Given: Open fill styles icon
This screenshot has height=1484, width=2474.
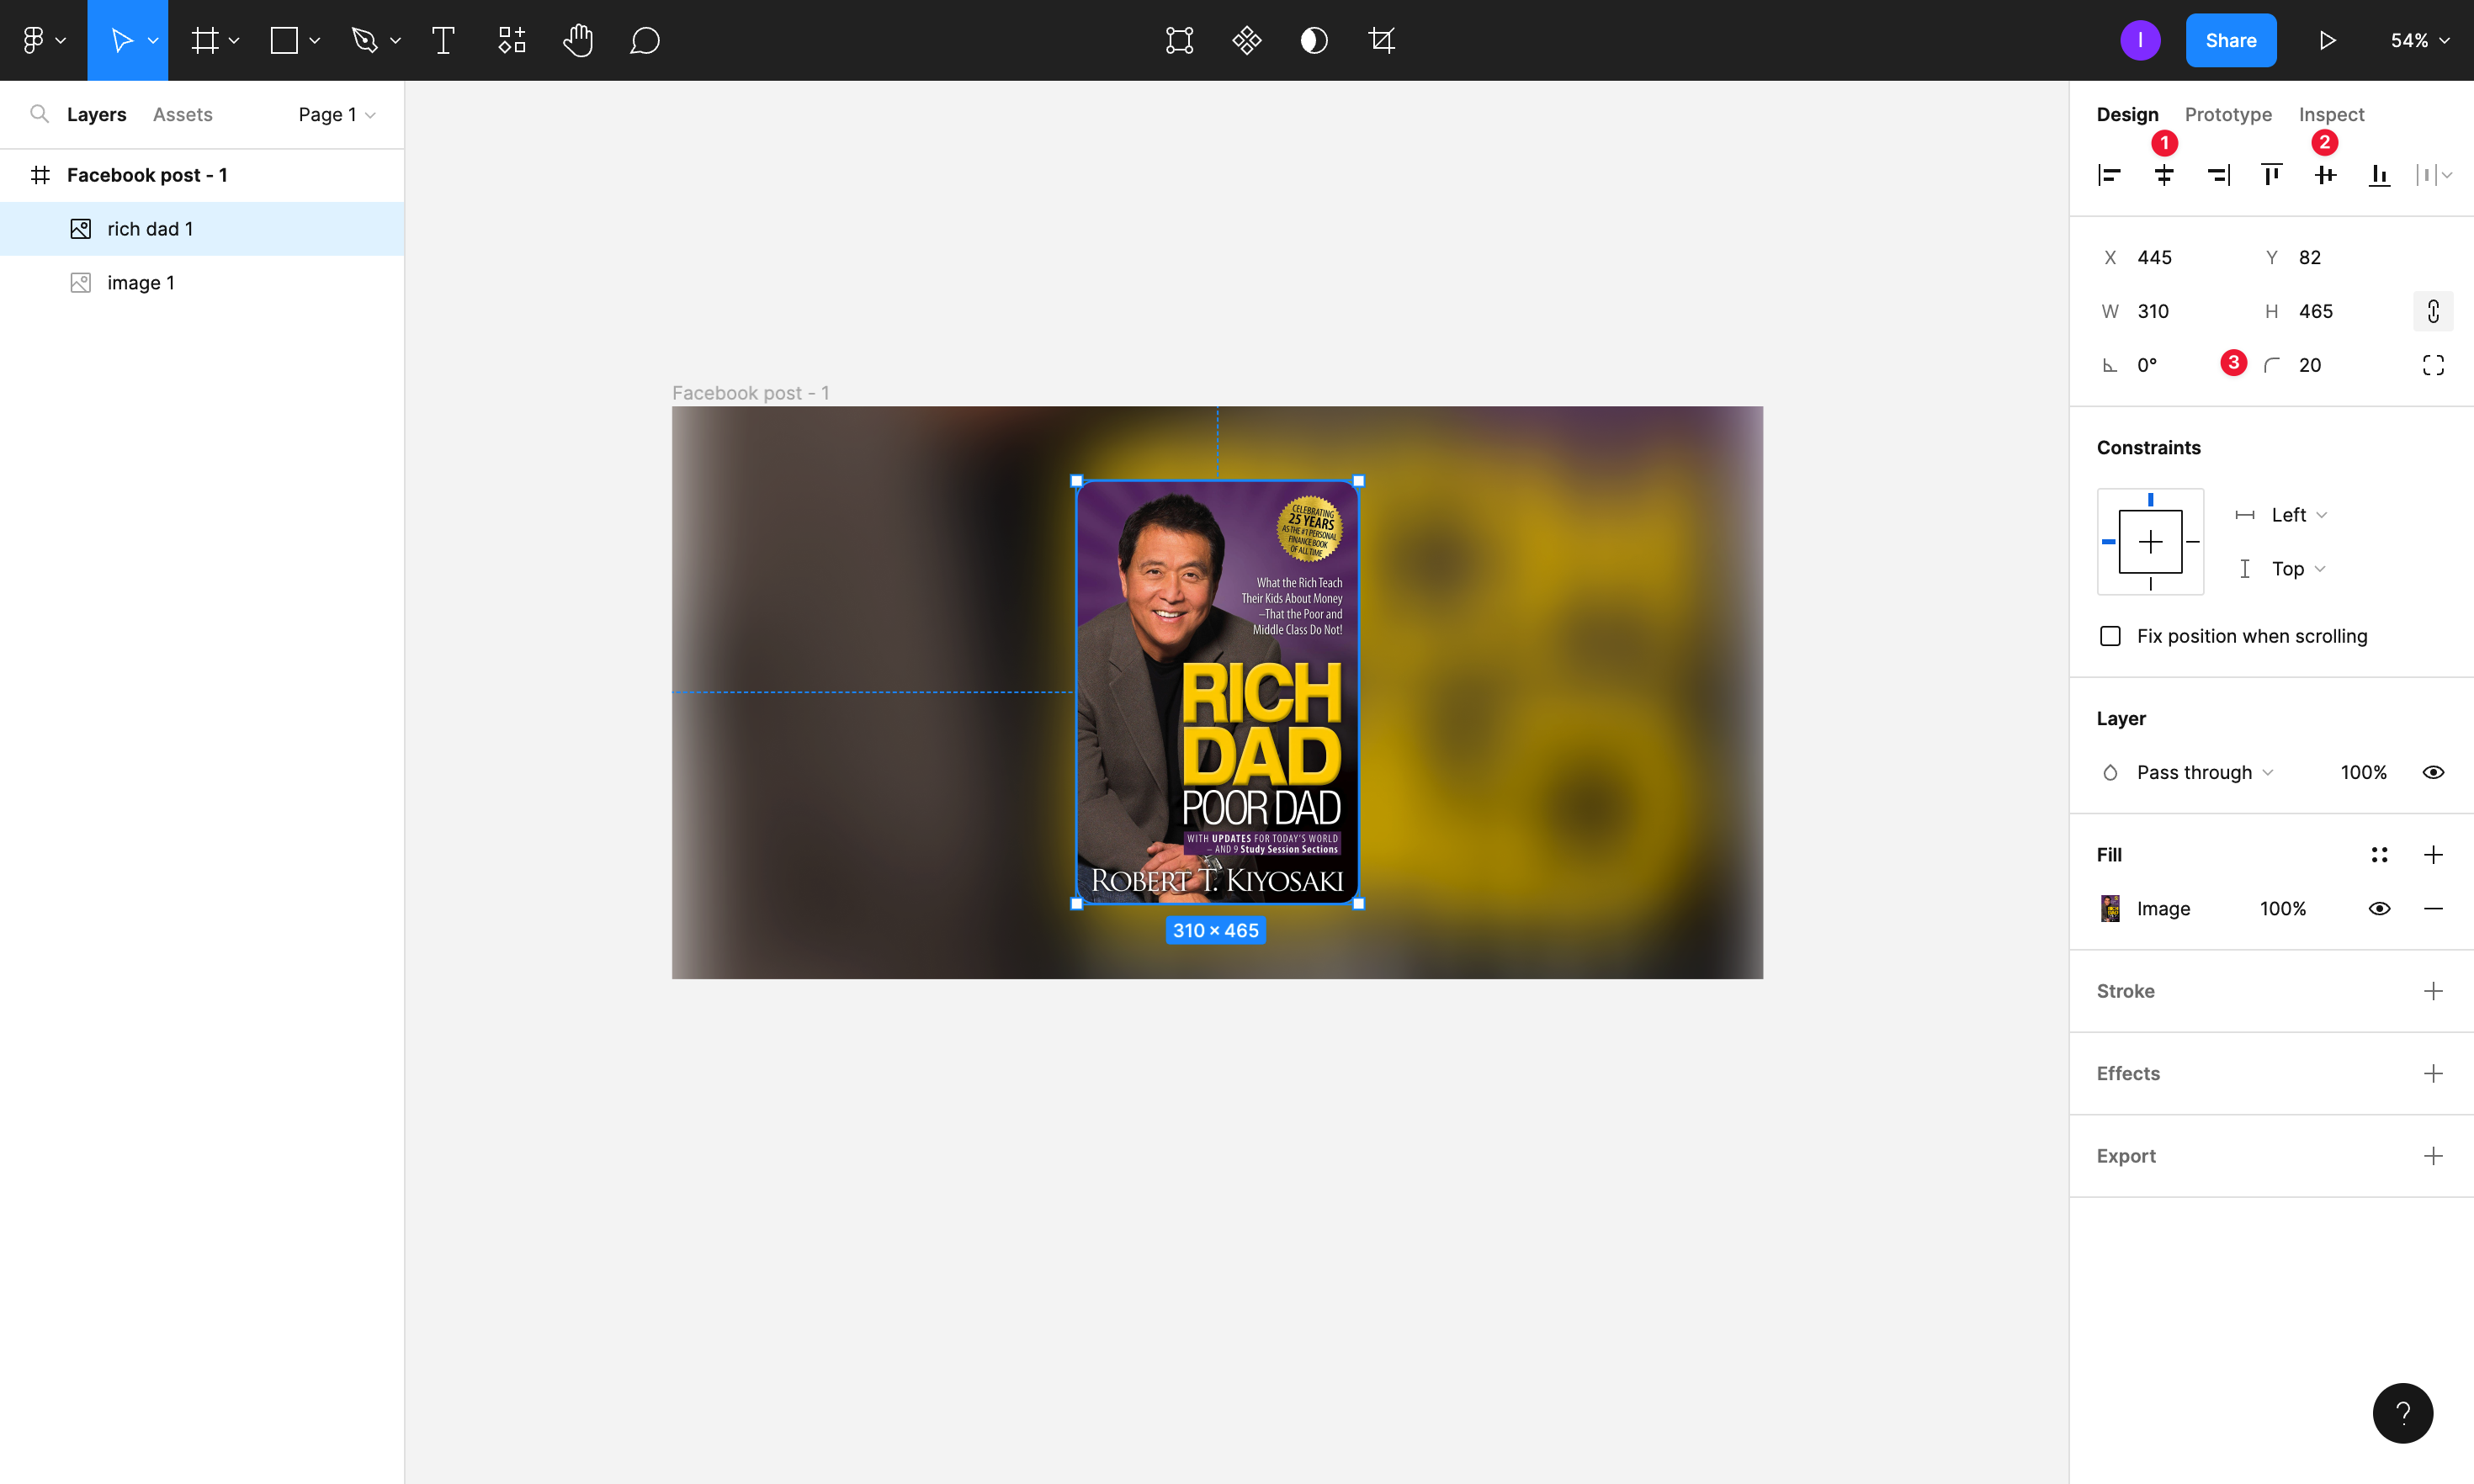Looking at the screenshot, I should (x=2380, y=855).
